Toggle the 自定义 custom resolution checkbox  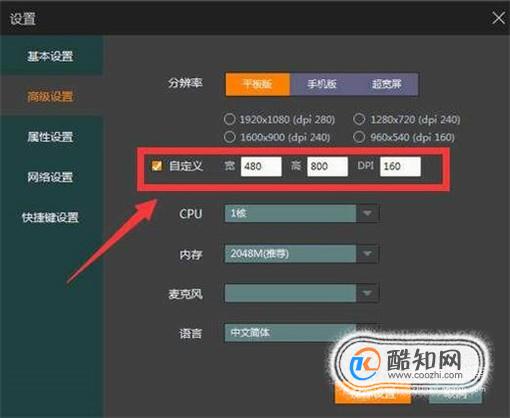(x=157, y=166)
